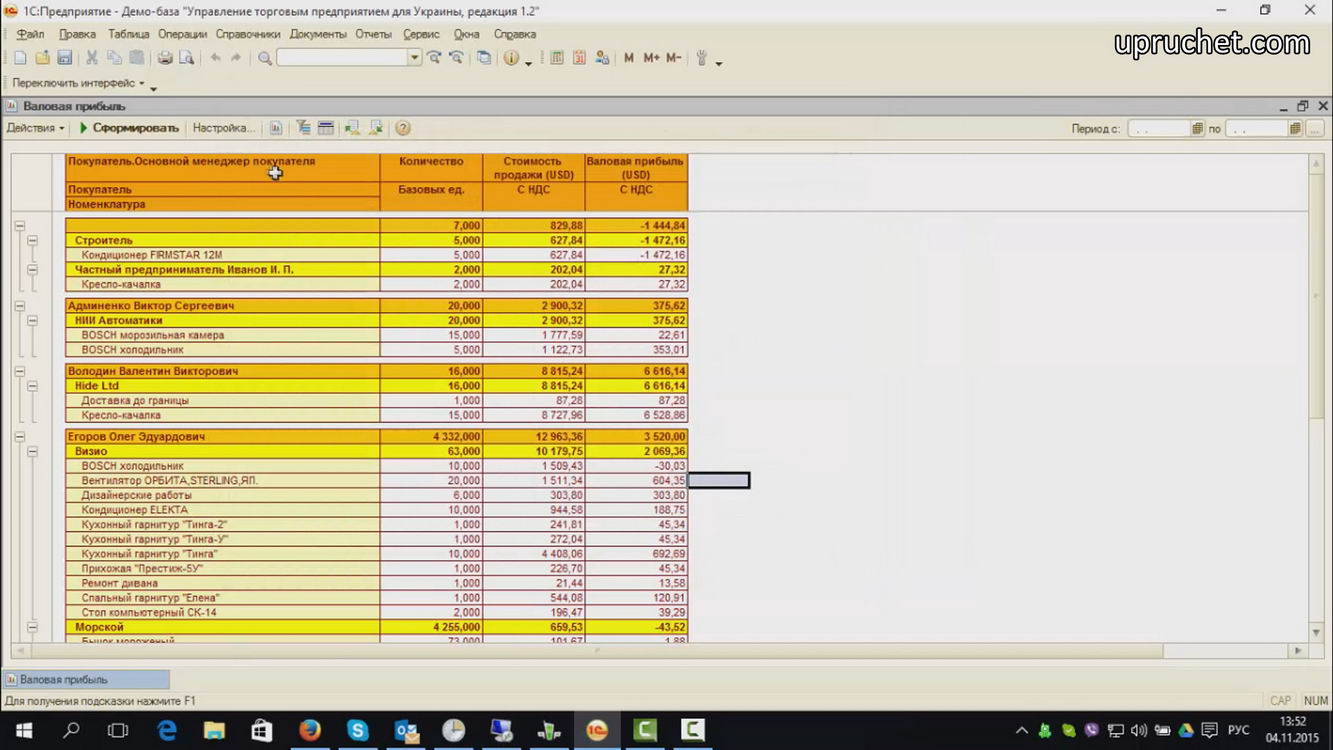Click the M memory button
Image resolution: width=1333 pixels, height=750 pixels.
(629, 58)
